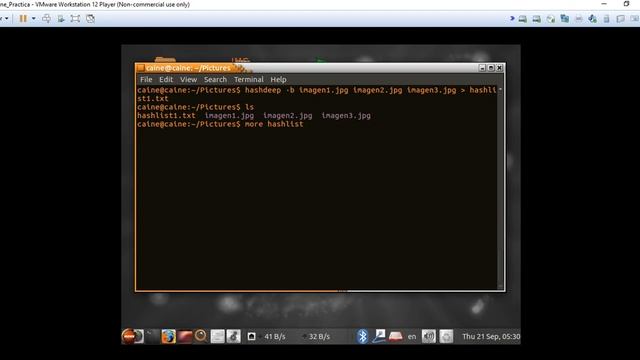Click the sound card device icon

592,19
